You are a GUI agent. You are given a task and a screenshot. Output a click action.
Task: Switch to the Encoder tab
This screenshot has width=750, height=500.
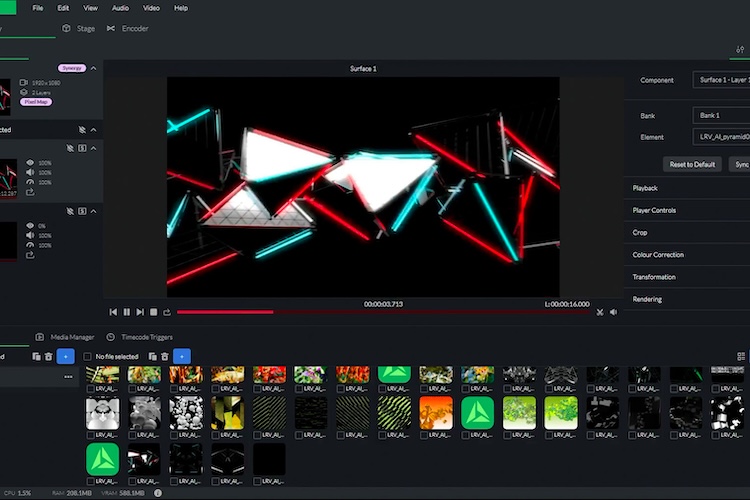(x=128, y=29)
